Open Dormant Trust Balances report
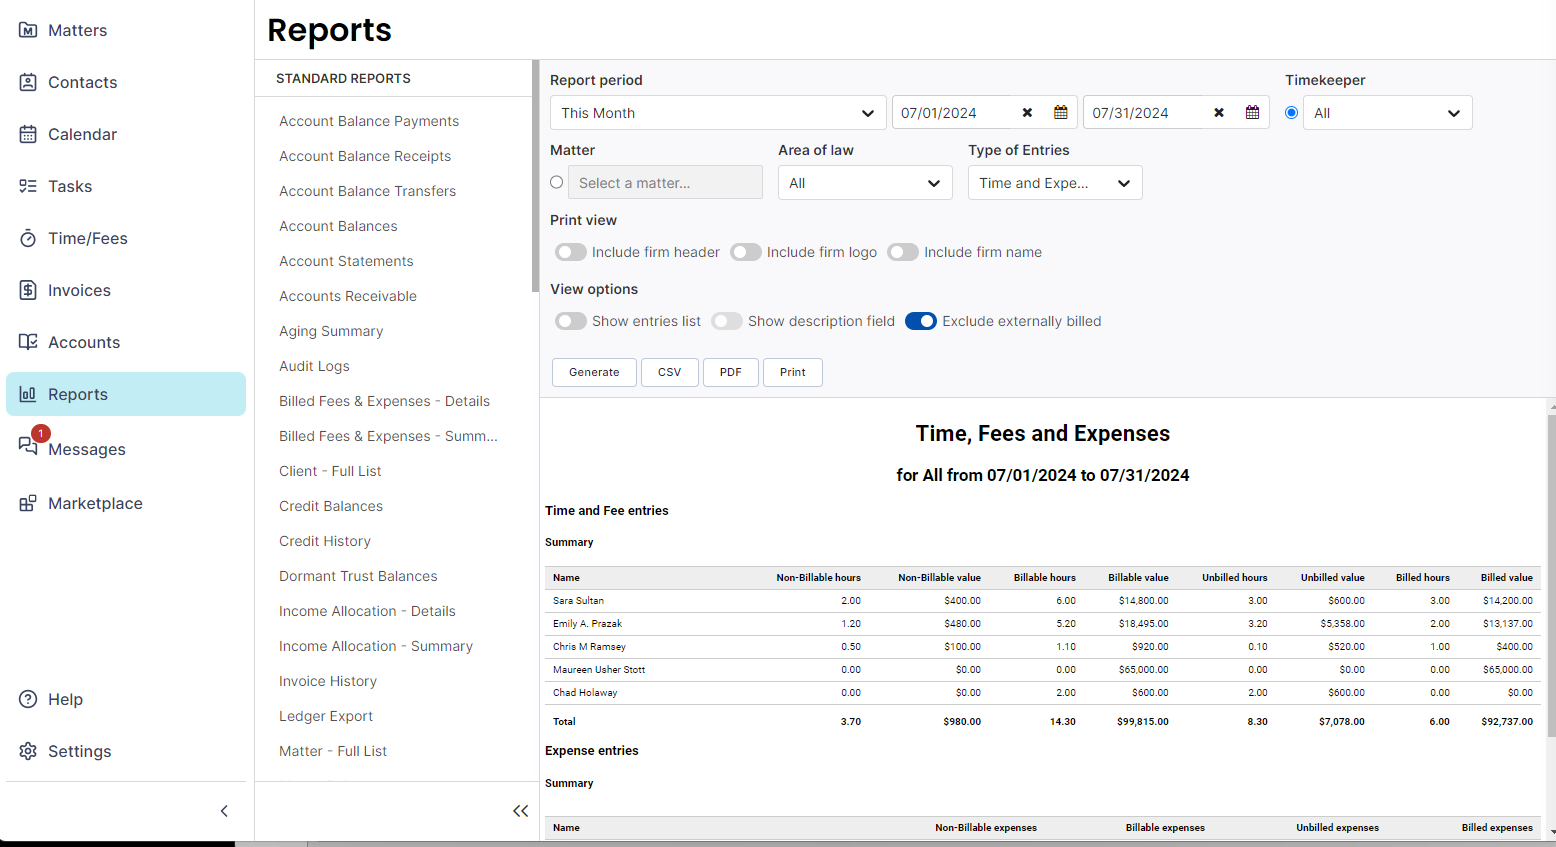The image size is (1556, 847). (358, 576)
